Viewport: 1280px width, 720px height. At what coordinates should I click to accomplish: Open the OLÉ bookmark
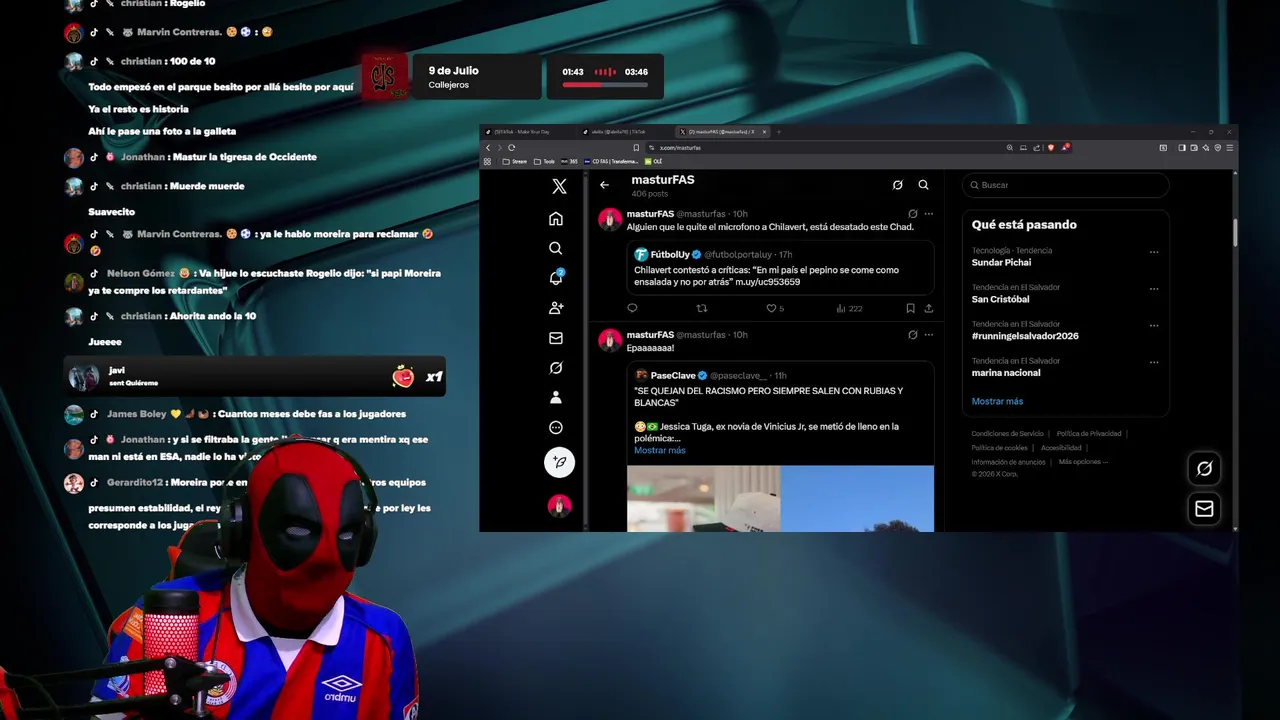click(x=653, y=161)
